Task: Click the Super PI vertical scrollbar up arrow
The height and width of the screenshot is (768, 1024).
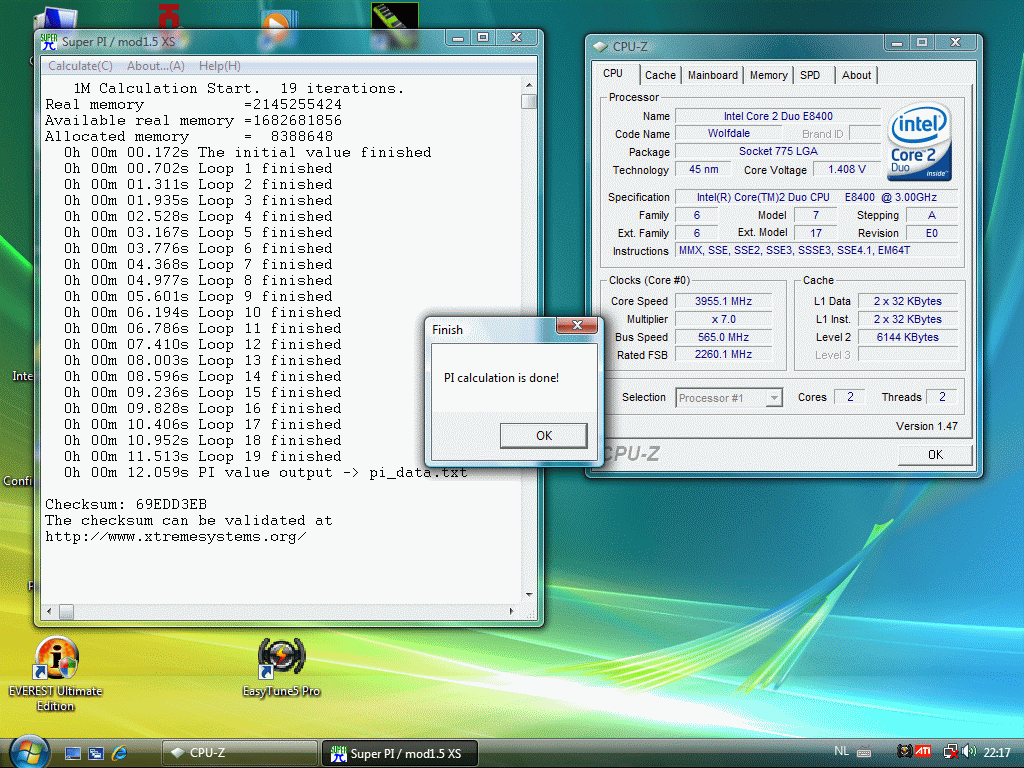Action: point(529,86)
